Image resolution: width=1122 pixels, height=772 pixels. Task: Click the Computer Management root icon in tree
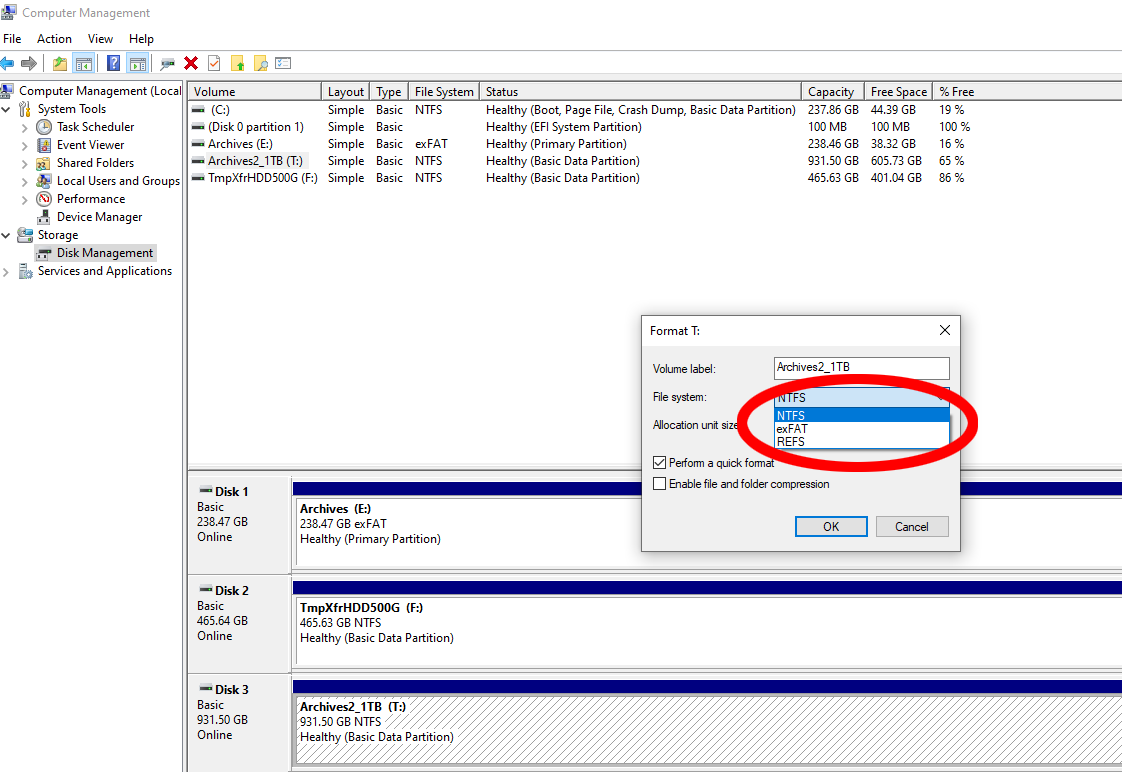pyautogui.click(x=7, y=91)
